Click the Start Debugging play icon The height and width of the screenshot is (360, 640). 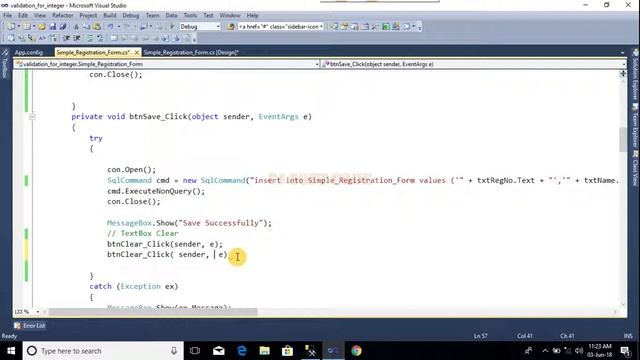click(x=172, y=27)
